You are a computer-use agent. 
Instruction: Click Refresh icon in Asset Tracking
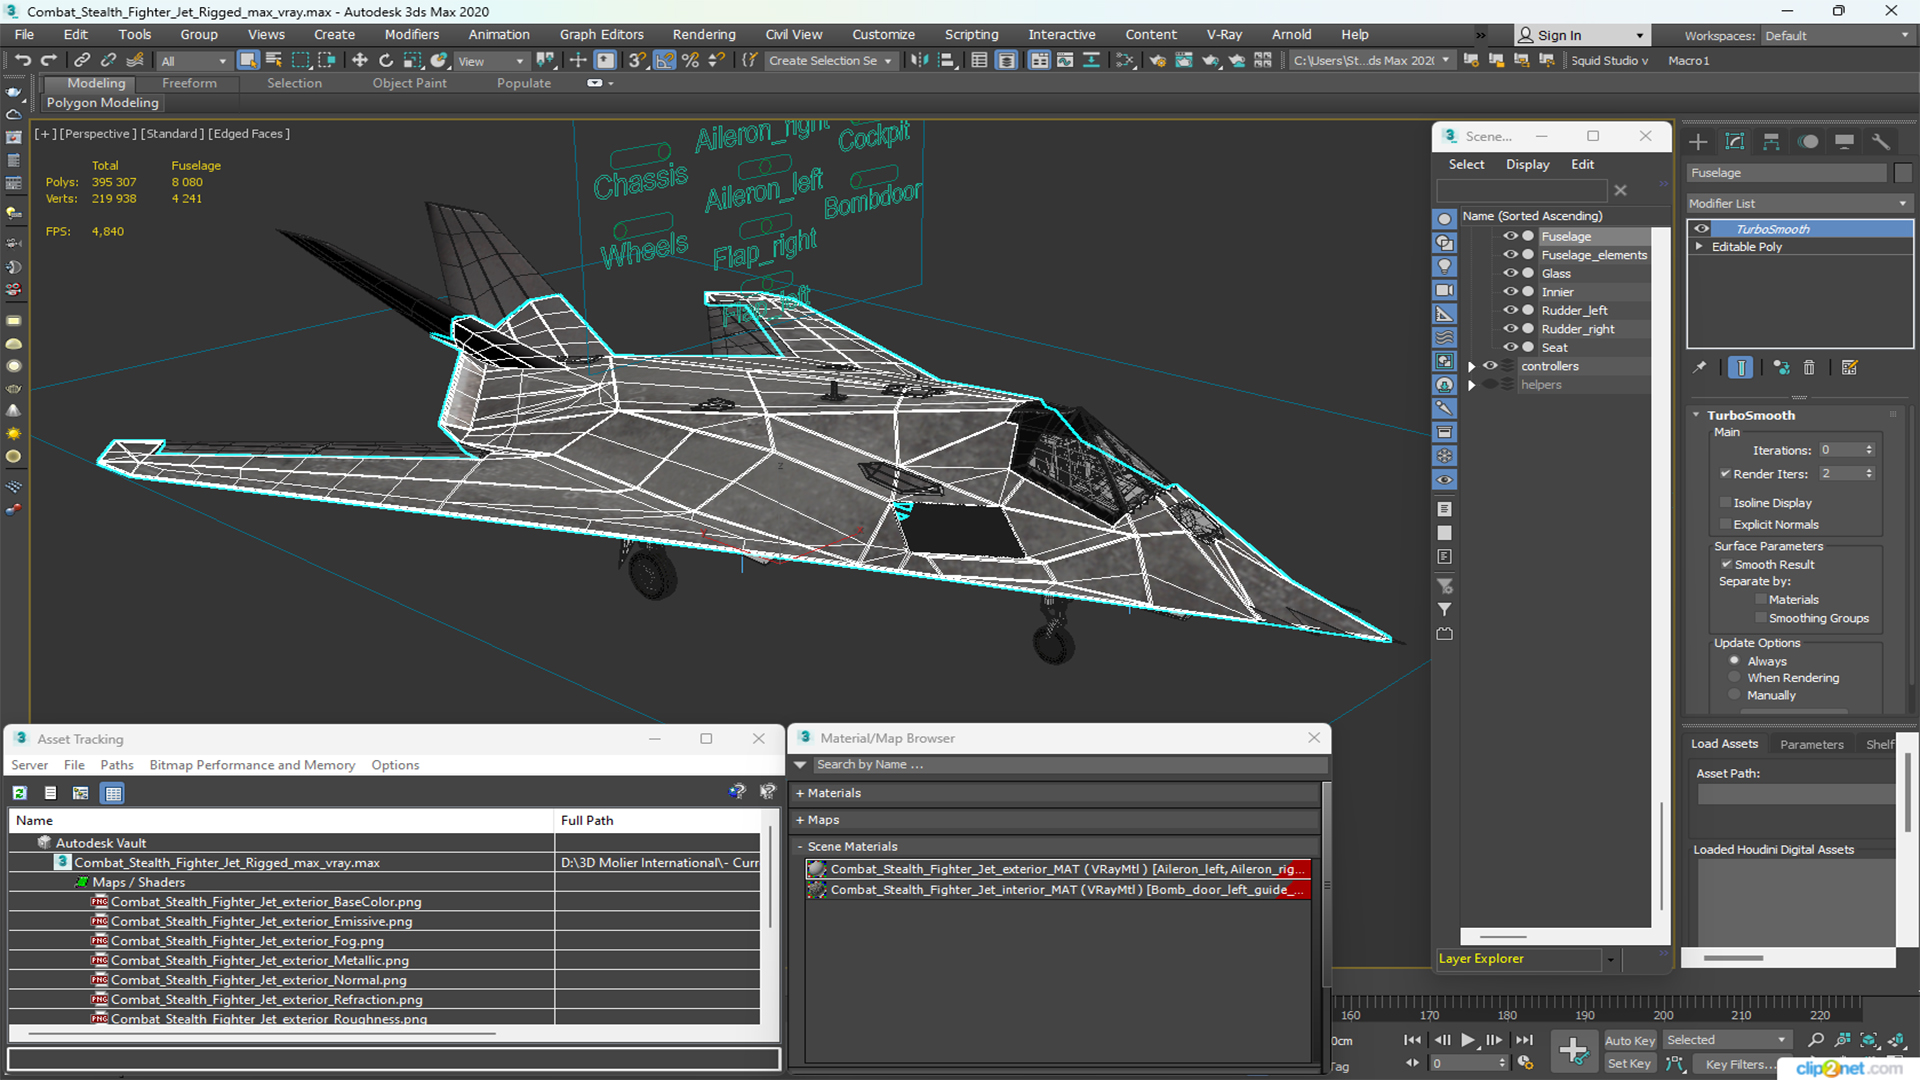[x=20, y=793]
